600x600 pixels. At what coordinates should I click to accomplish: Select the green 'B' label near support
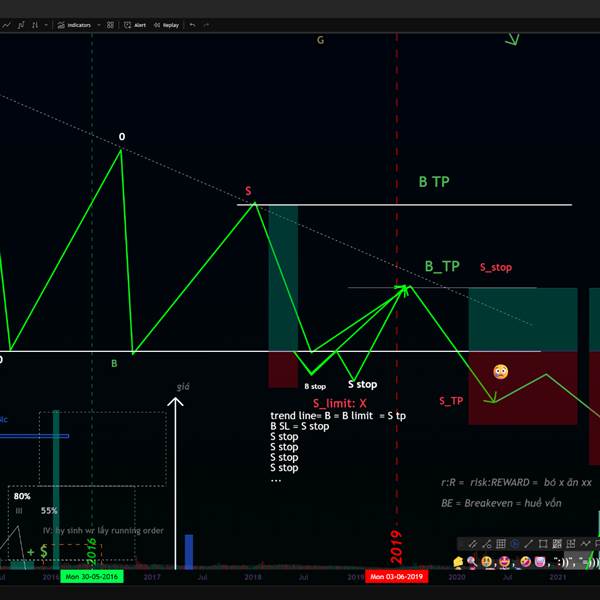click(x=114, y=364)
